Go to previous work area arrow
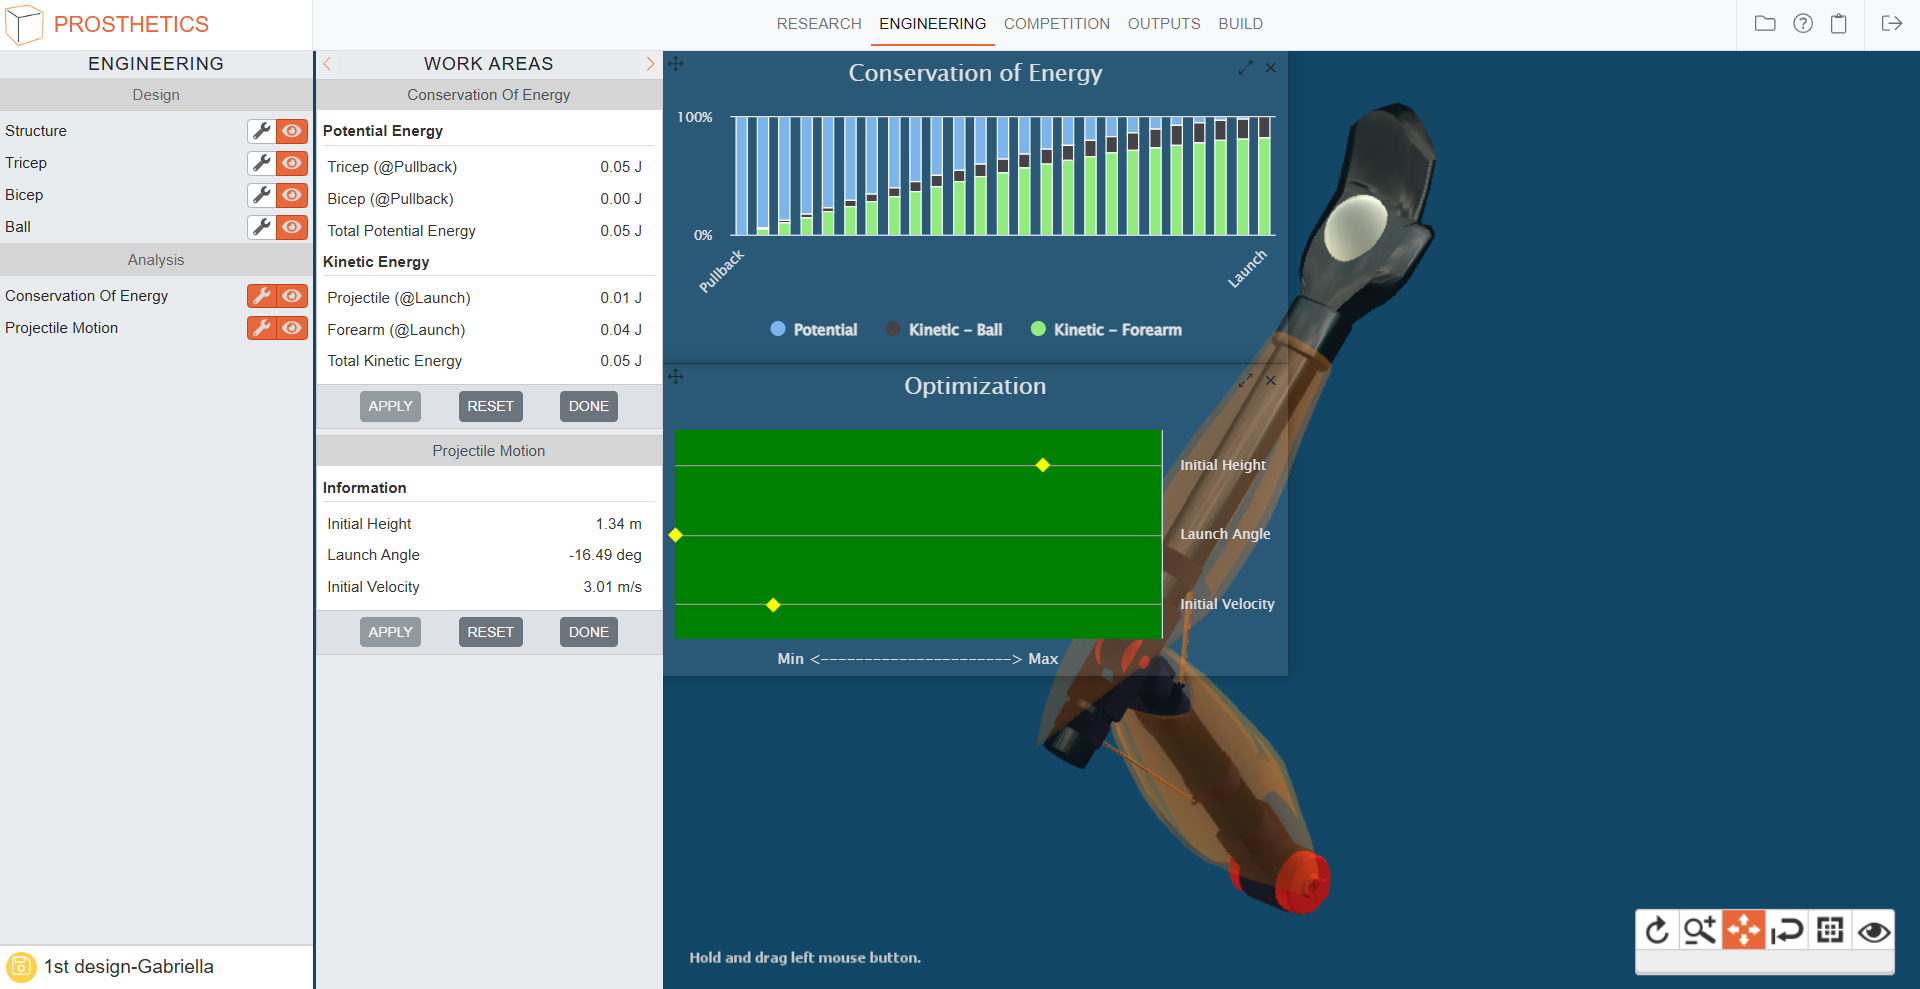The width and height of the screenshot is (1920, 989). click(327, 64)
